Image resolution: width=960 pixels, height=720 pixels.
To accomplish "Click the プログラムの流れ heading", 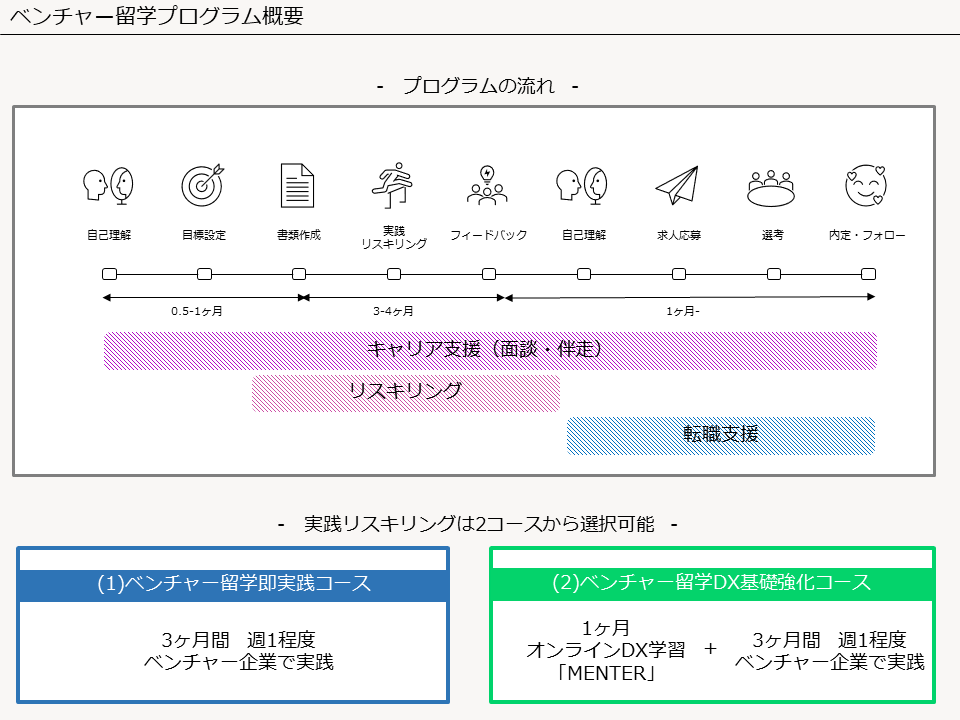I will (478, 86).
